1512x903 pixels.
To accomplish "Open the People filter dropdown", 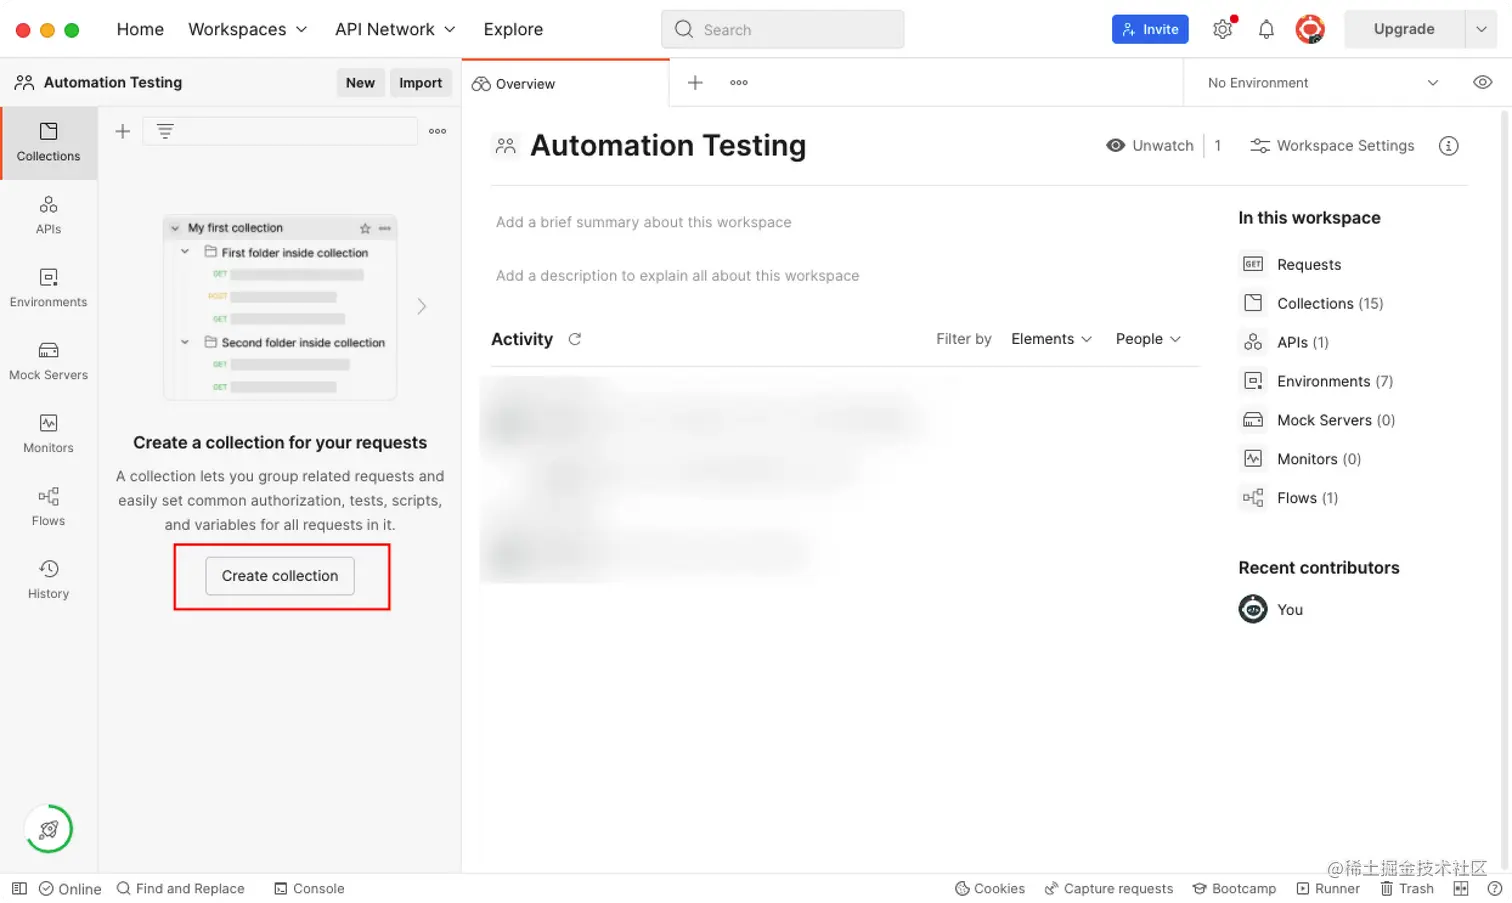I will point(1148,339).
